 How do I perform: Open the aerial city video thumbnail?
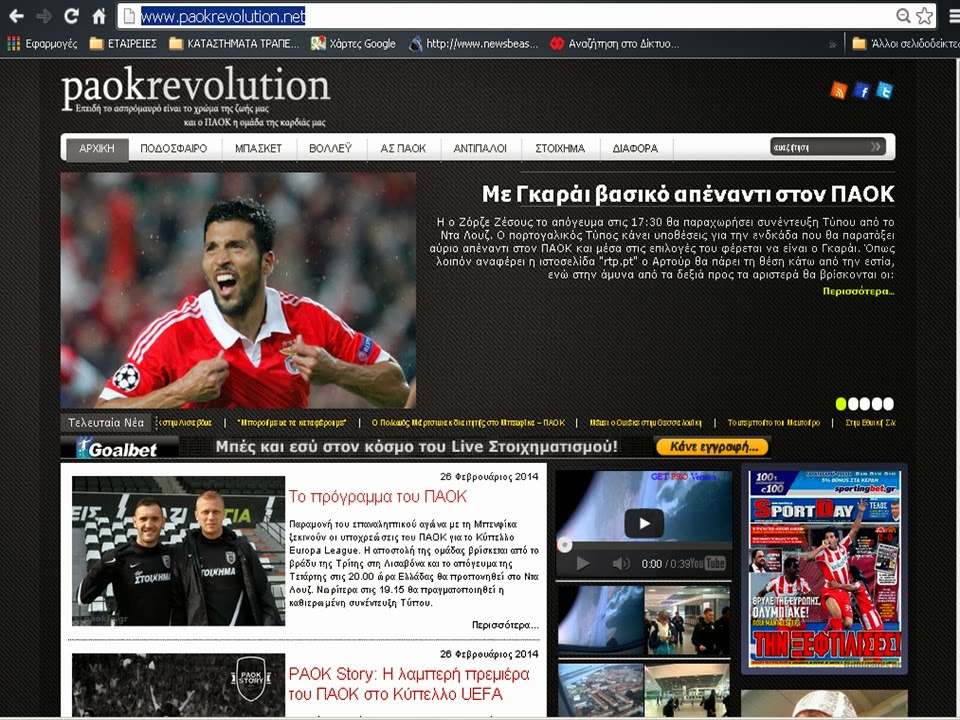click(600, 690)
